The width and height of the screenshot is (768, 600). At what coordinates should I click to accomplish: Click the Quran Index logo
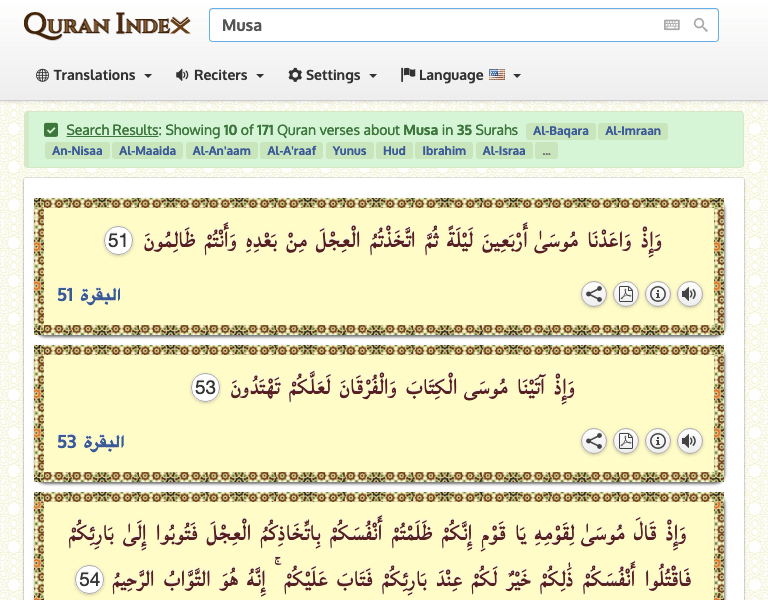pos(107,25)
